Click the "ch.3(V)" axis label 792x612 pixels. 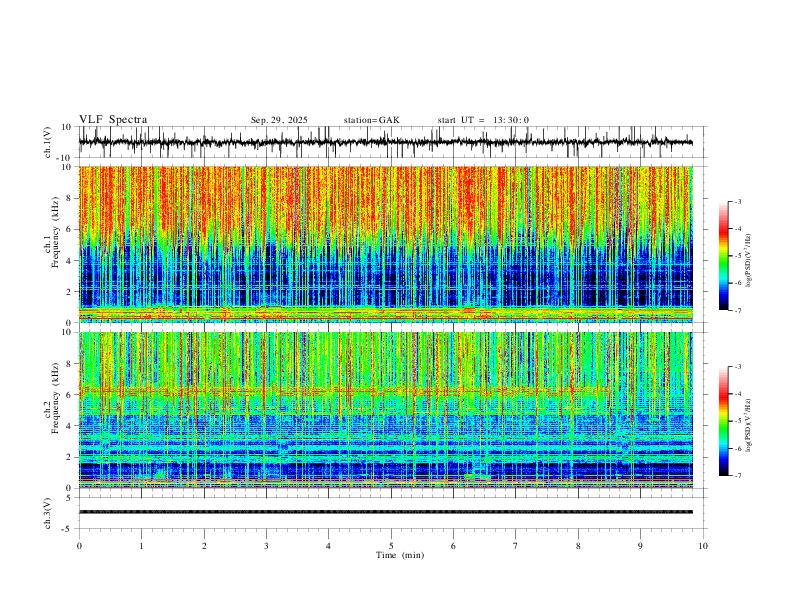click(x=48, y=514)
